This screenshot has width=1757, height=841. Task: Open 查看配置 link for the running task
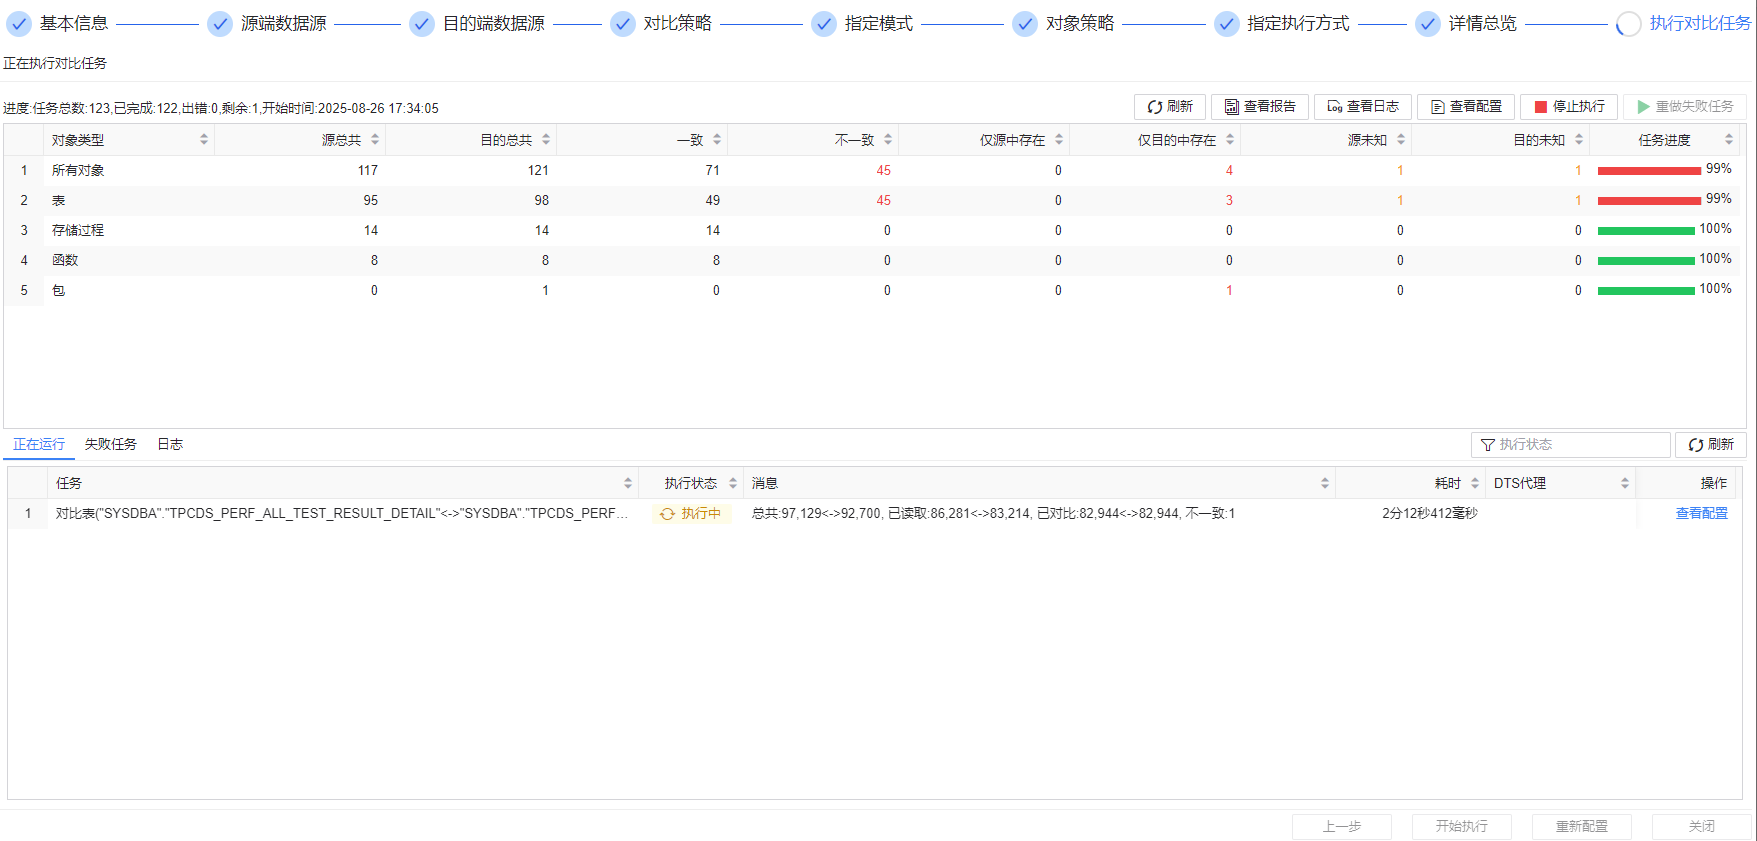[1701, 514]
